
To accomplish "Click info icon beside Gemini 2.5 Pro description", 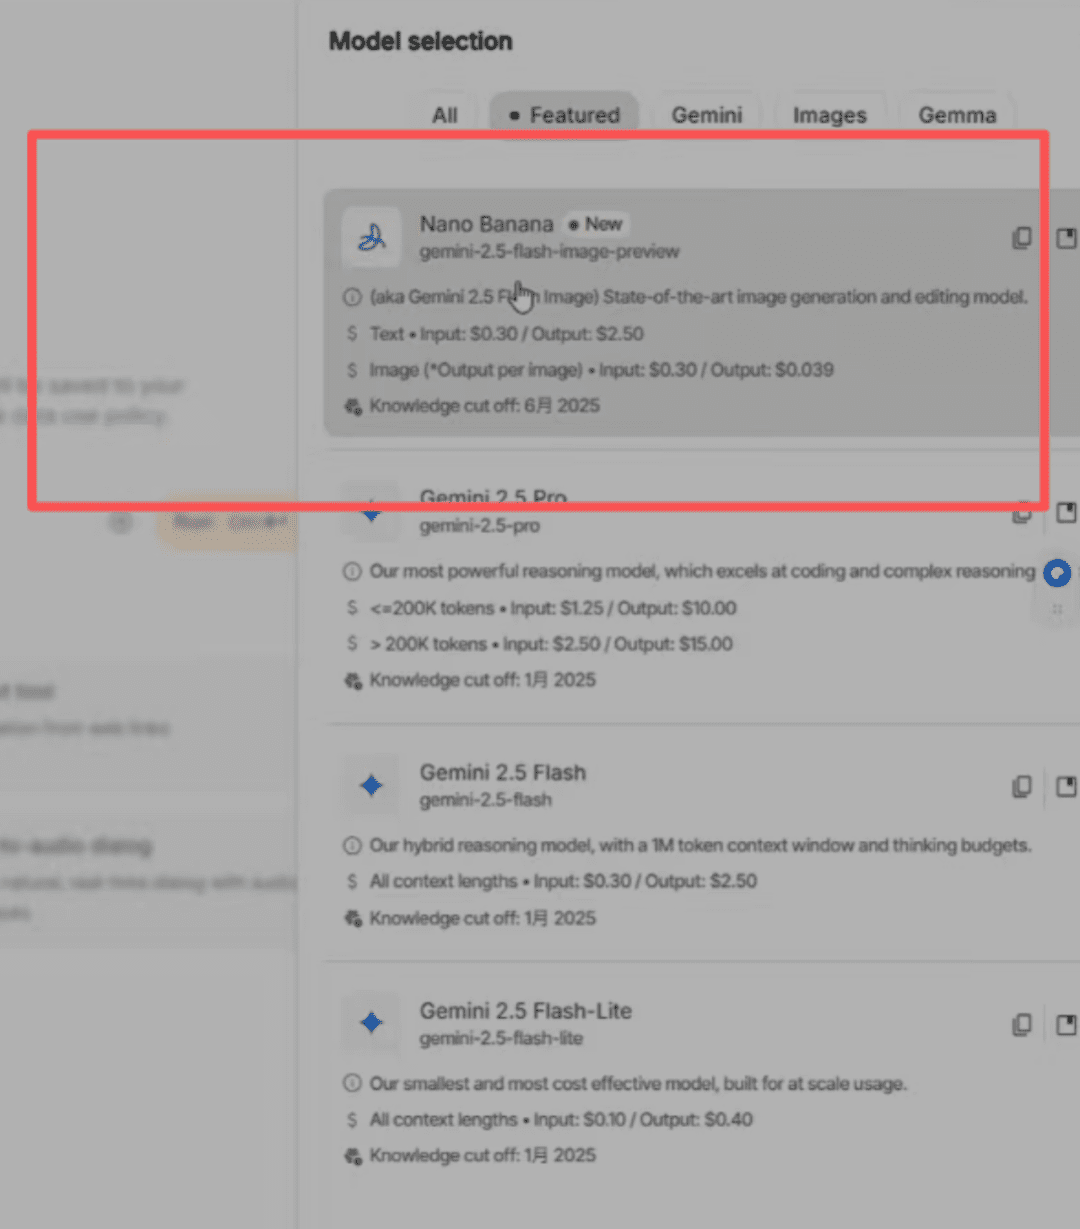I will (352, 572).
